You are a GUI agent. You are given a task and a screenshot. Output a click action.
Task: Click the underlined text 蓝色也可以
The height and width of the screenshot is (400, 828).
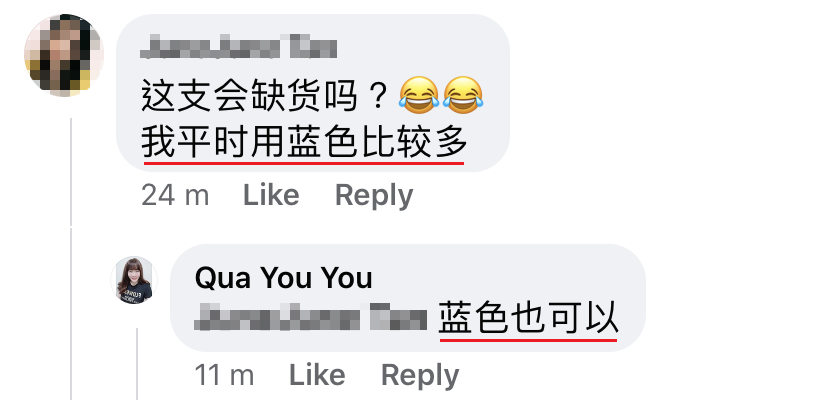click(x=529, y=319)
